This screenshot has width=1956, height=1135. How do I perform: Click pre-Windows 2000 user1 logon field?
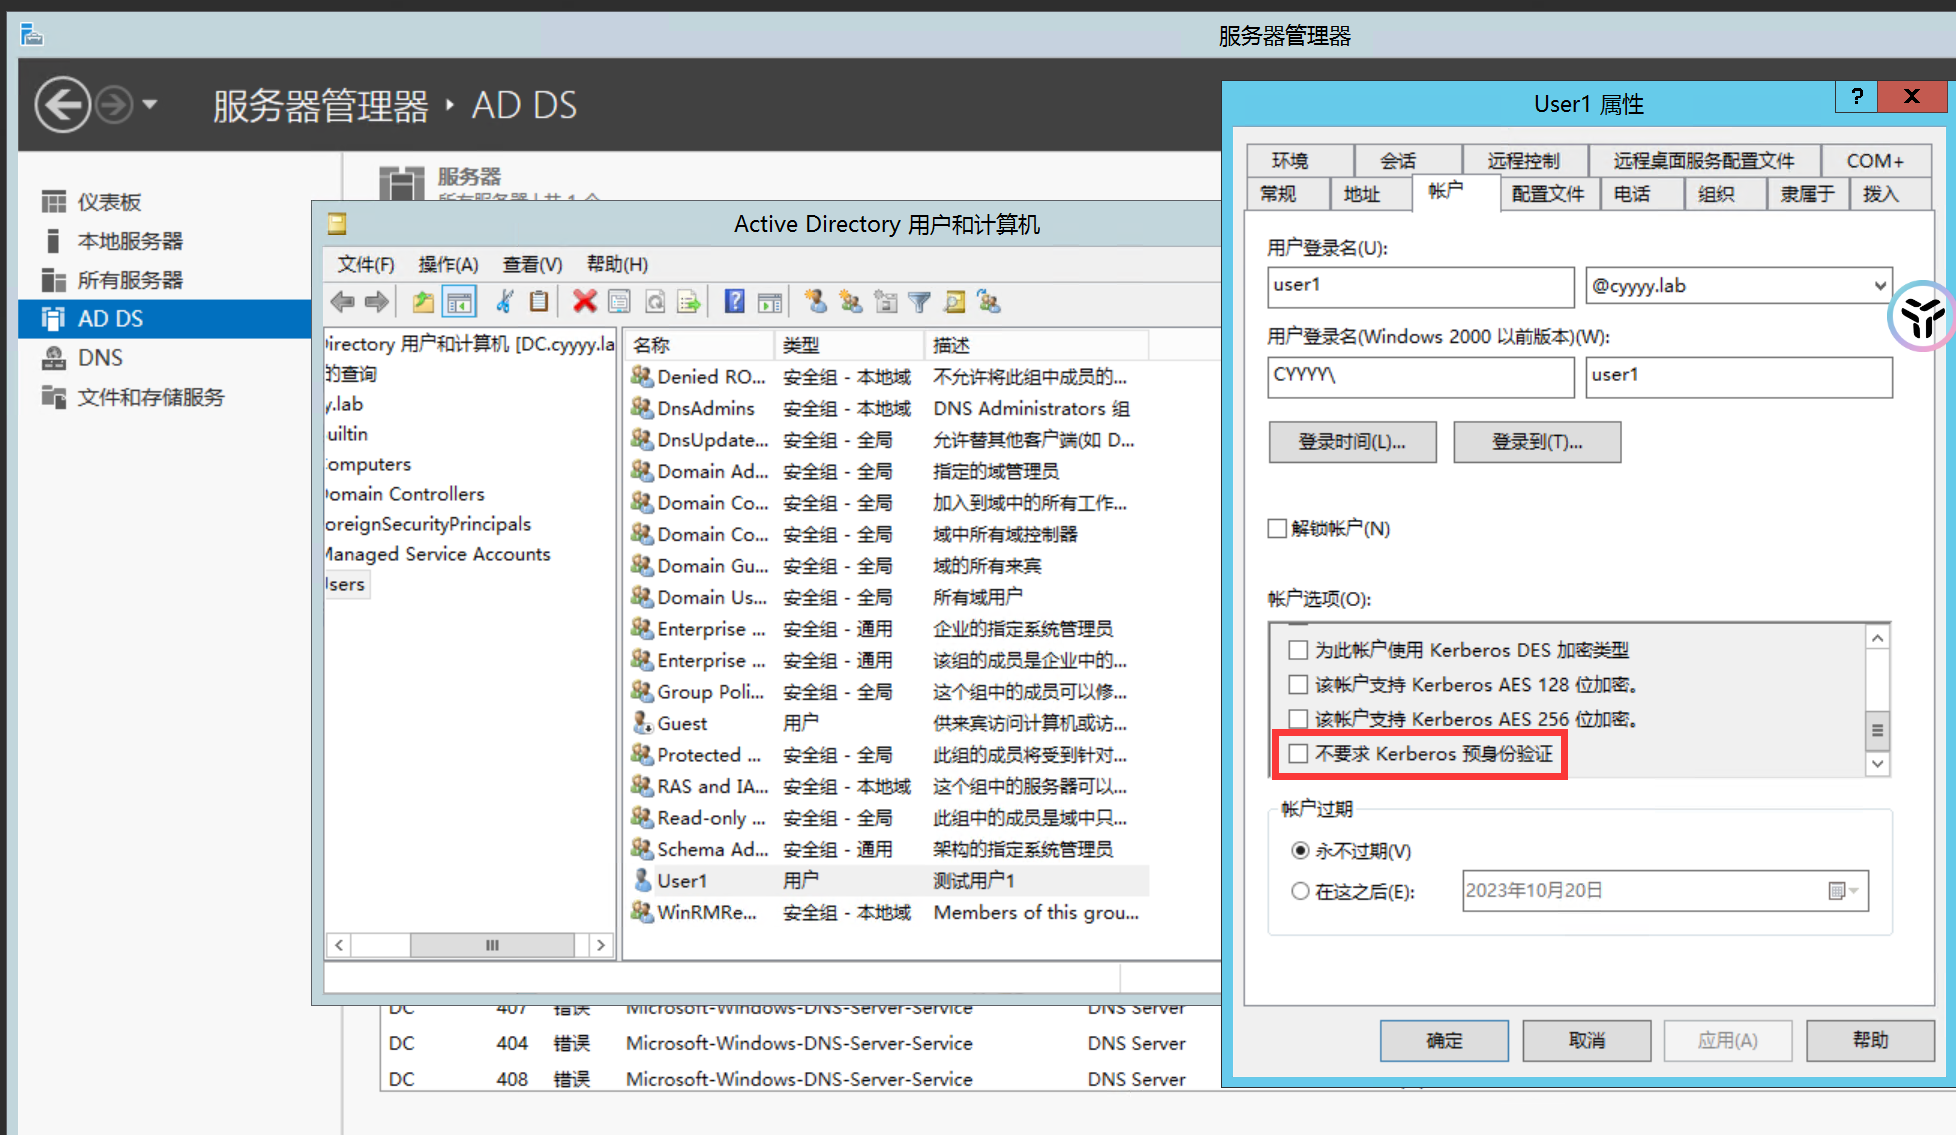point(1738,376)
